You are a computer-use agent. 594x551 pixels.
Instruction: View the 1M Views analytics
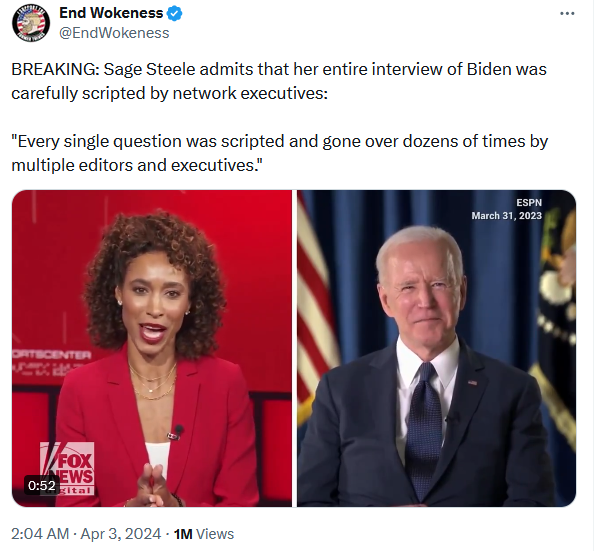(204, 534)
